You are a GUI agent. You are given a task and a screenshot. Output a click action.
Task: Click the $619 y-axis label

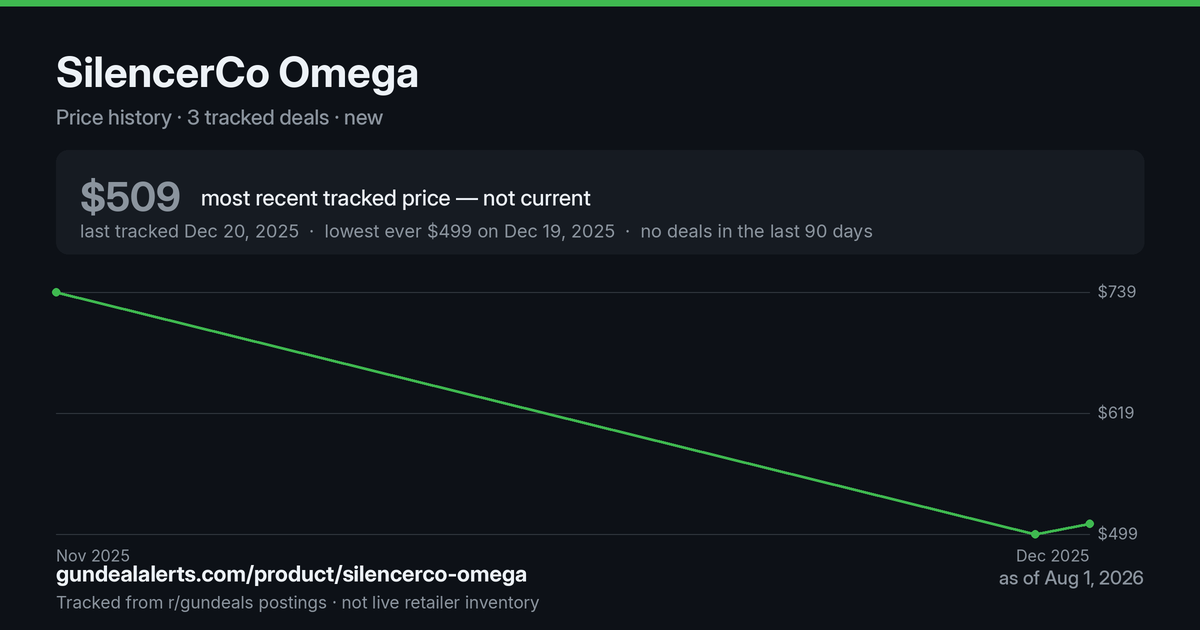(1116, 413)
